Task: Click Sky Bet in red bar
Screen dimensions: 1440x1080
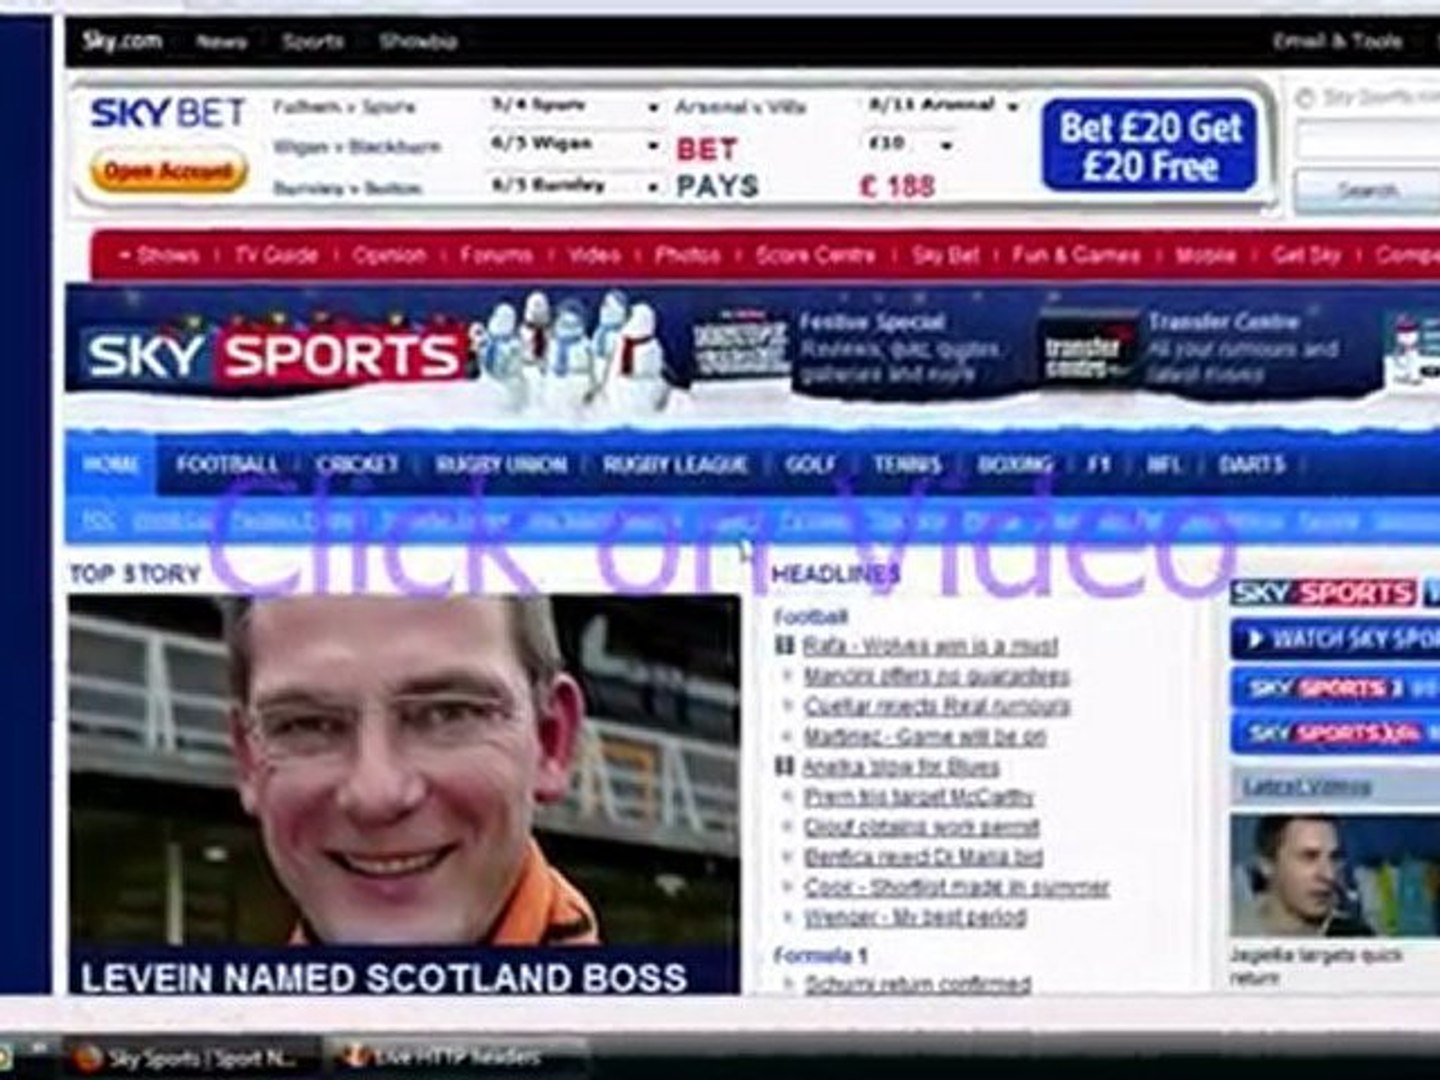Action: point(945,255)
